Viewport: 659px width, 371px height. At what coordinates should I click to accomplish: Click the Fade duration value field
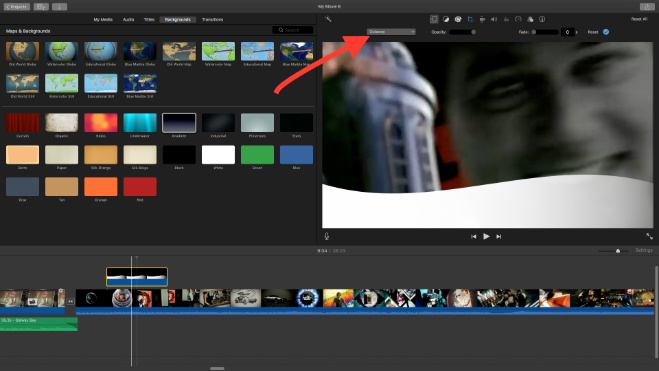tap(567, 32)
